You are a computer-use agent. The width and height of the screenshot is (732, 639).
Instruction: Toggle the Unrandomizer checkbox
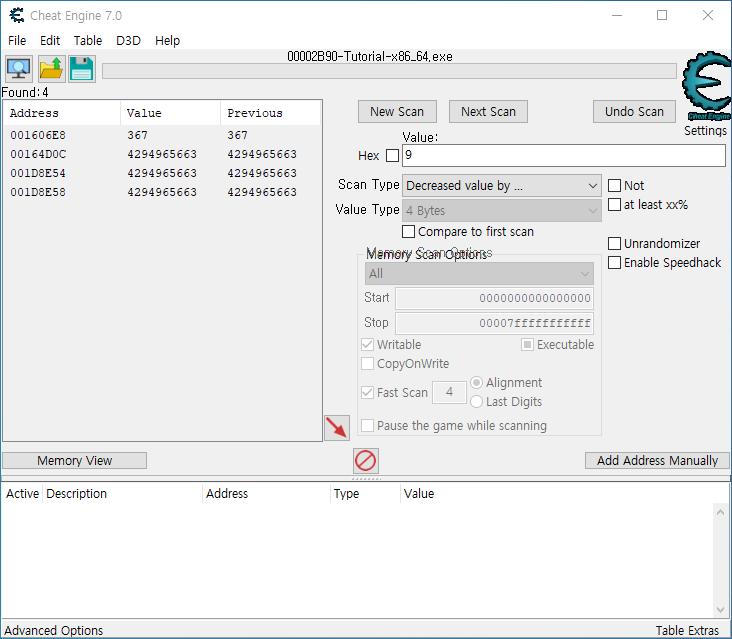point(614,244)
